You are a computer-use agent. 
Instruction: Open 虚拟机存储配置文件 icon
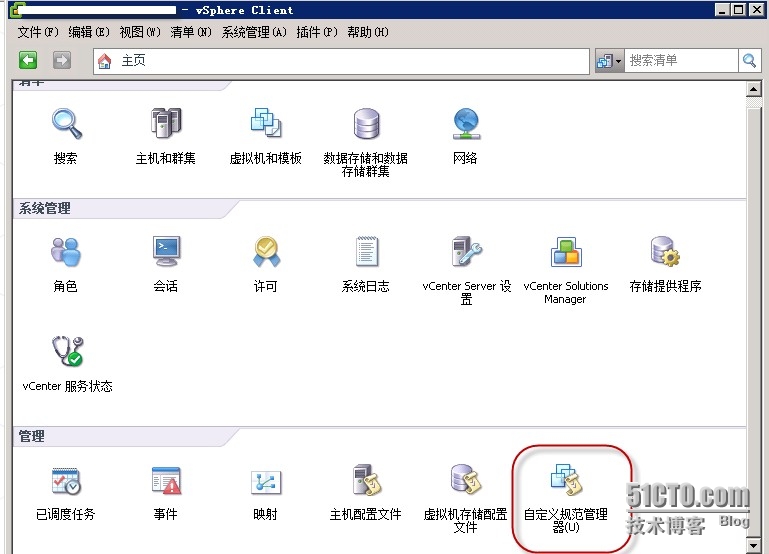pyautogui.click(x=466, y=479)
